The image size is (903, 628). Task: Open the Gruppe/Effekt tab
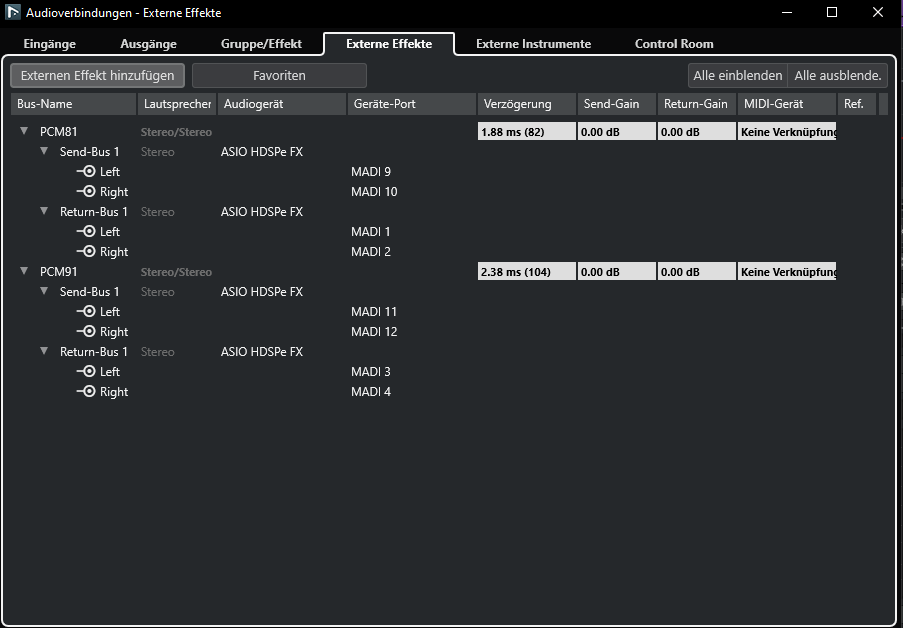tap(261, 44)
